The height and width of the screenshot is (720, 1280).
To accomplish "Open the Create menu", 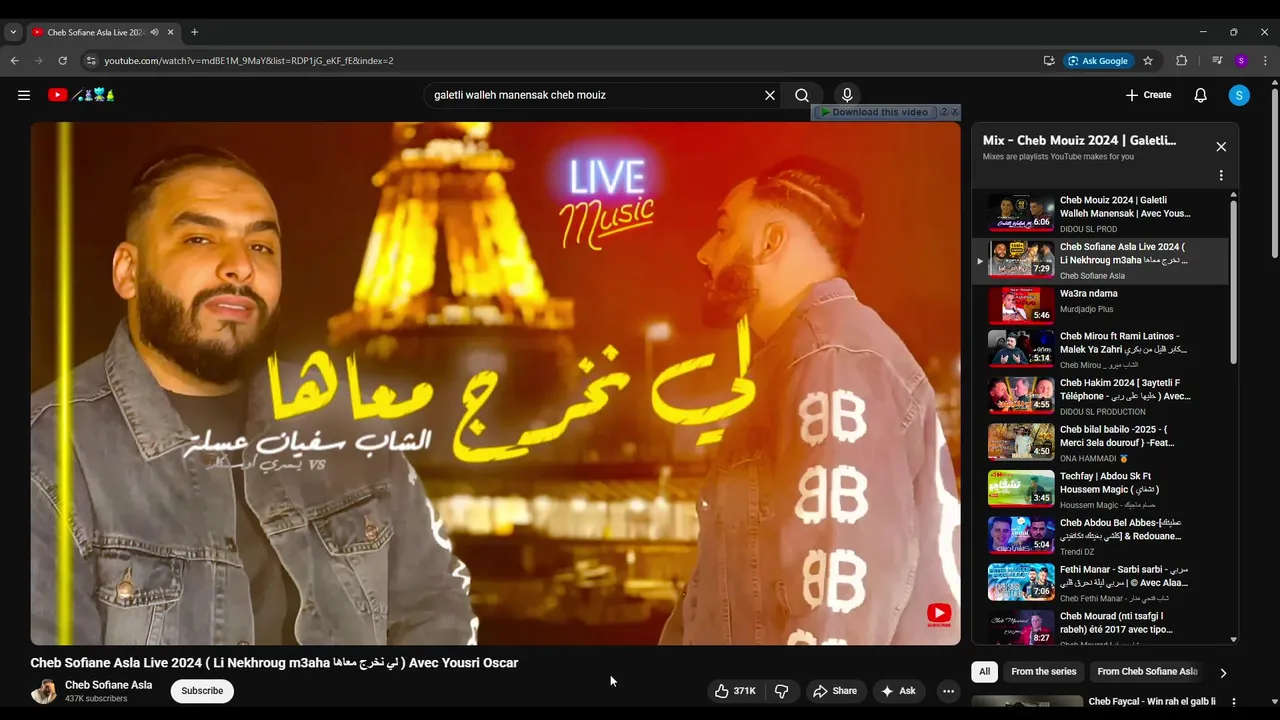I will point(1148,95).
